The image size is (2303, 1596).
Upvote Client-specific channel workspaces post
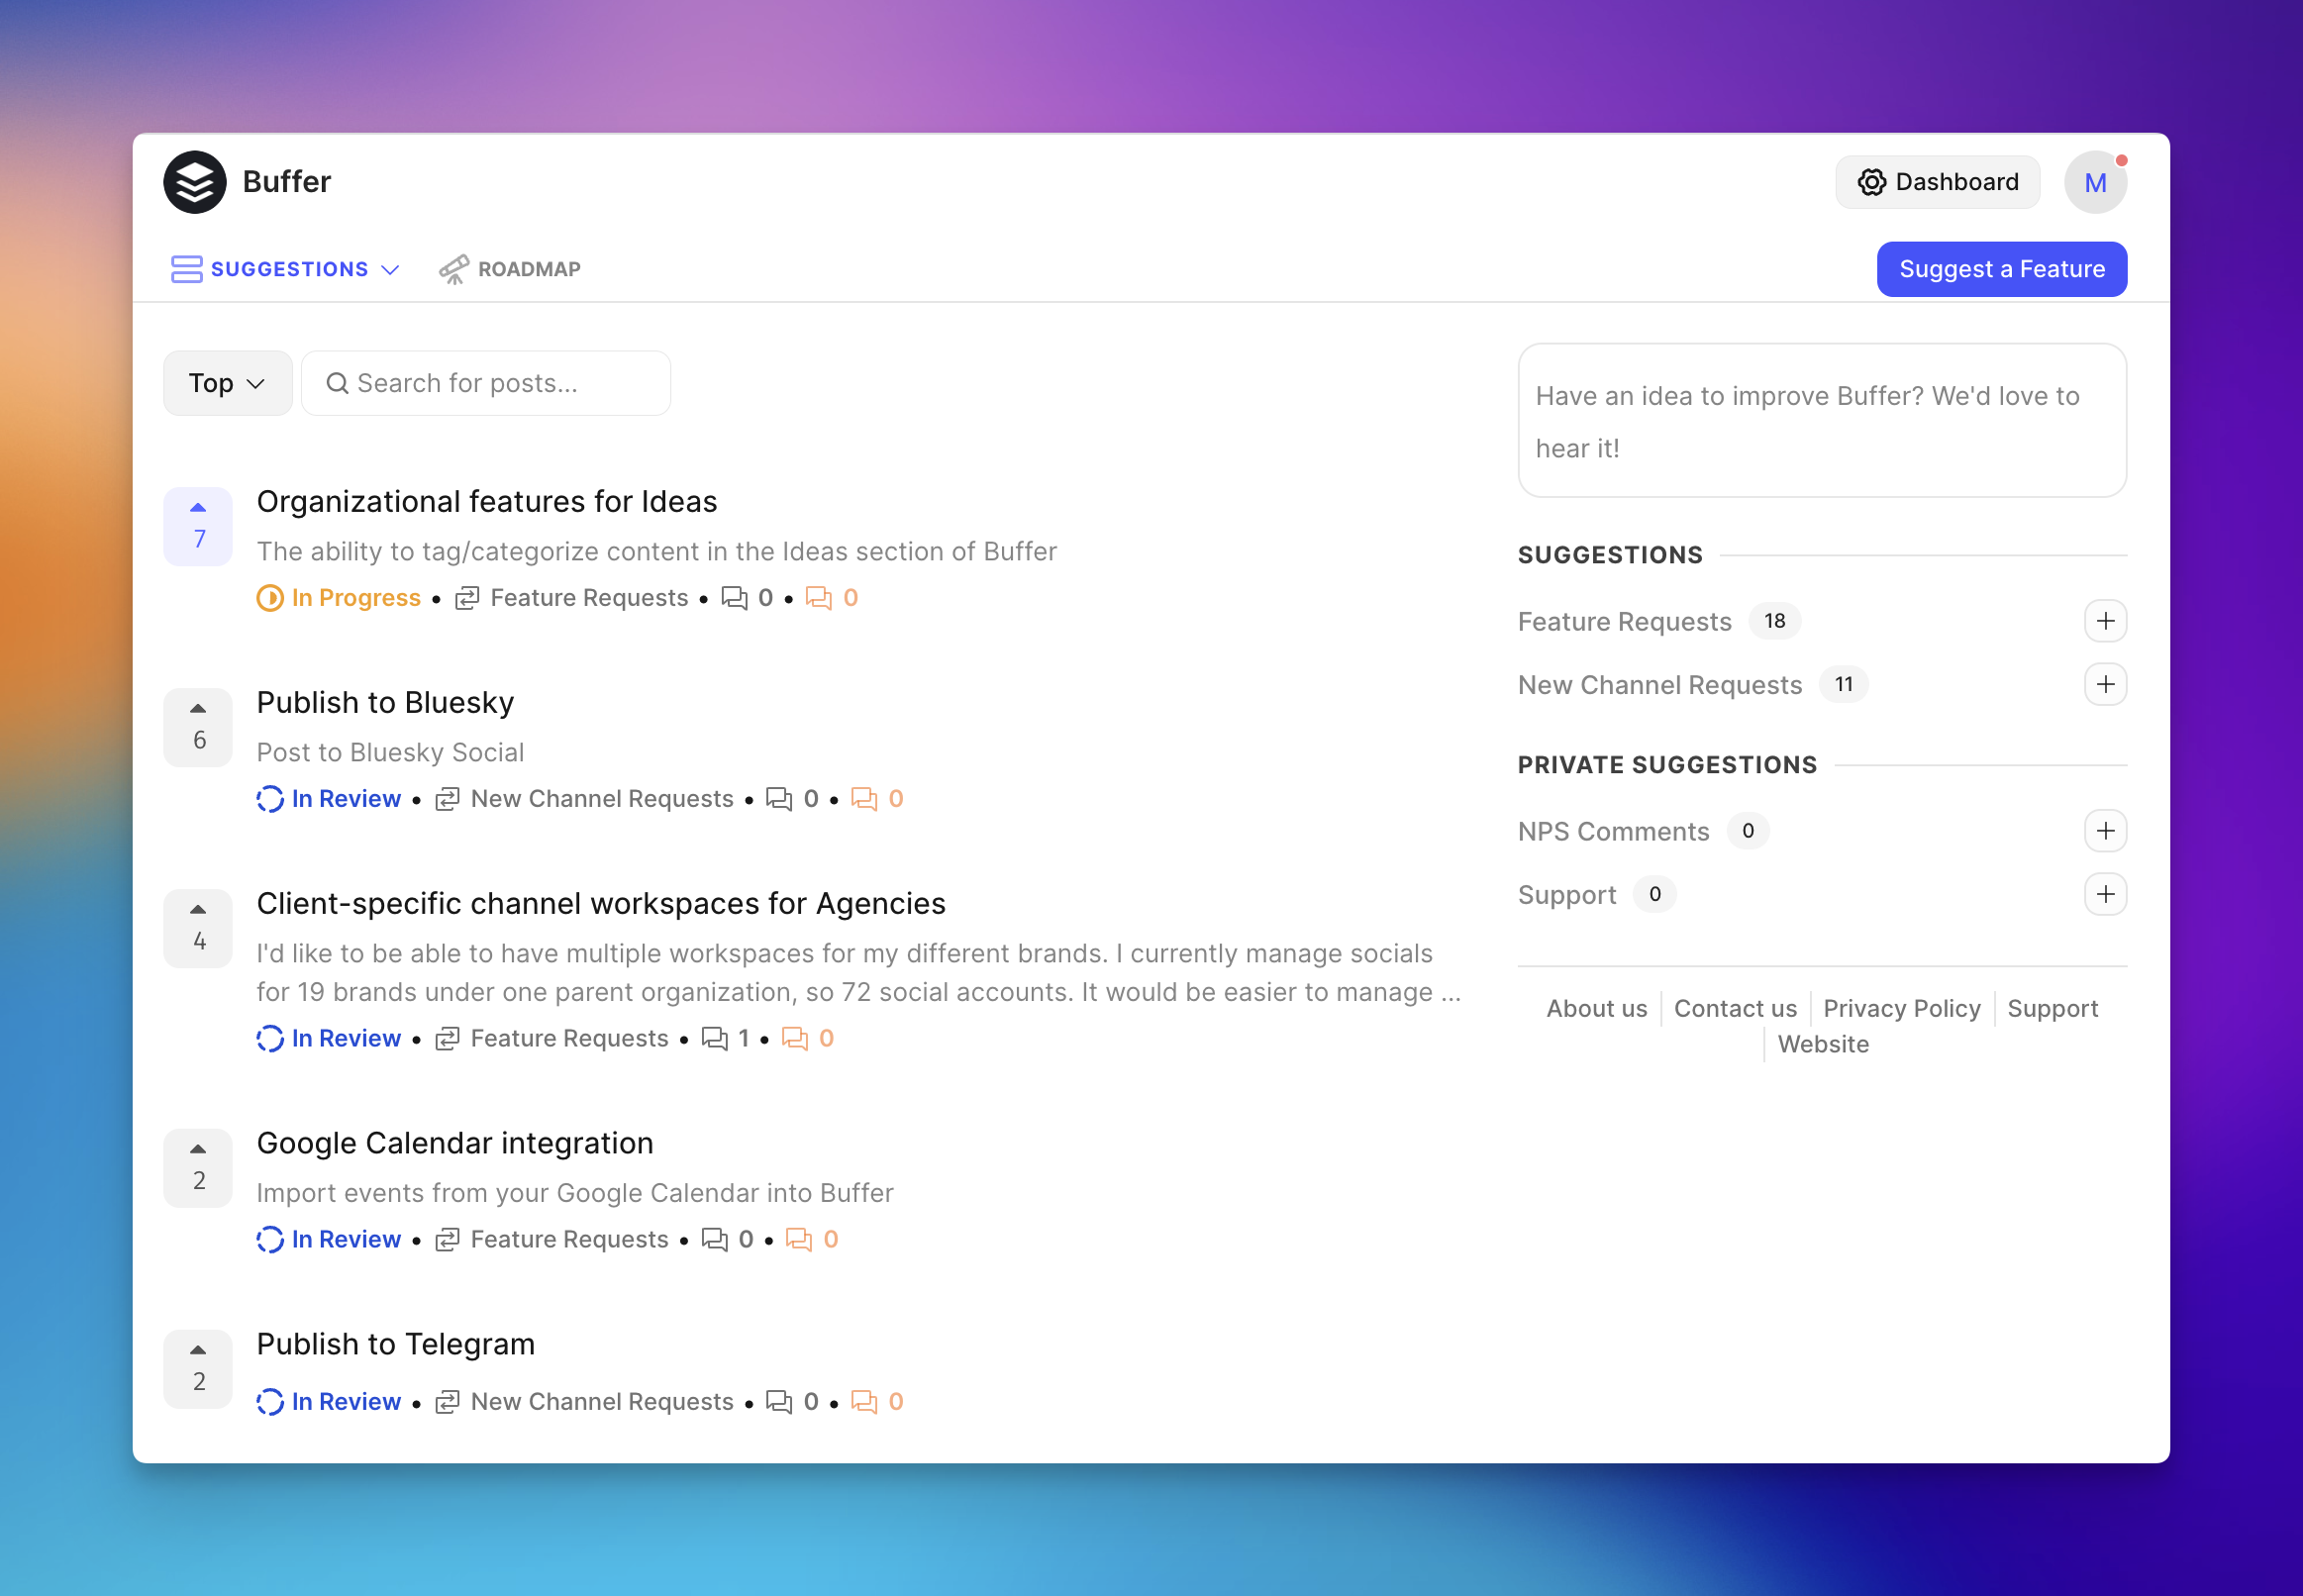click(x=198, y=928)
